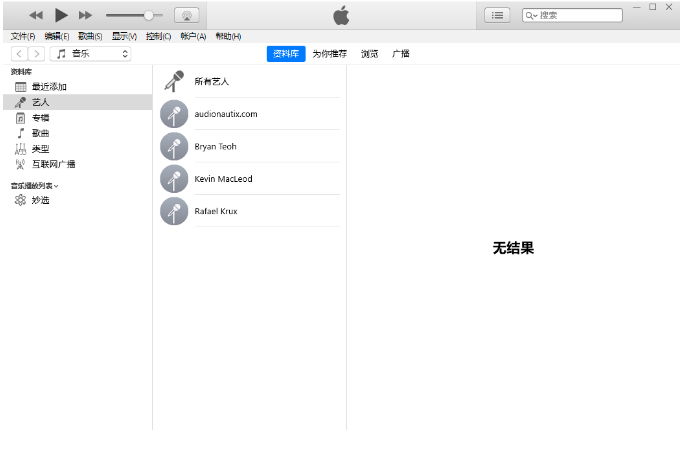Select the 资料库 tab
Image resolution: width=684 pixels, height=450 pixels.
coord(286,54)
